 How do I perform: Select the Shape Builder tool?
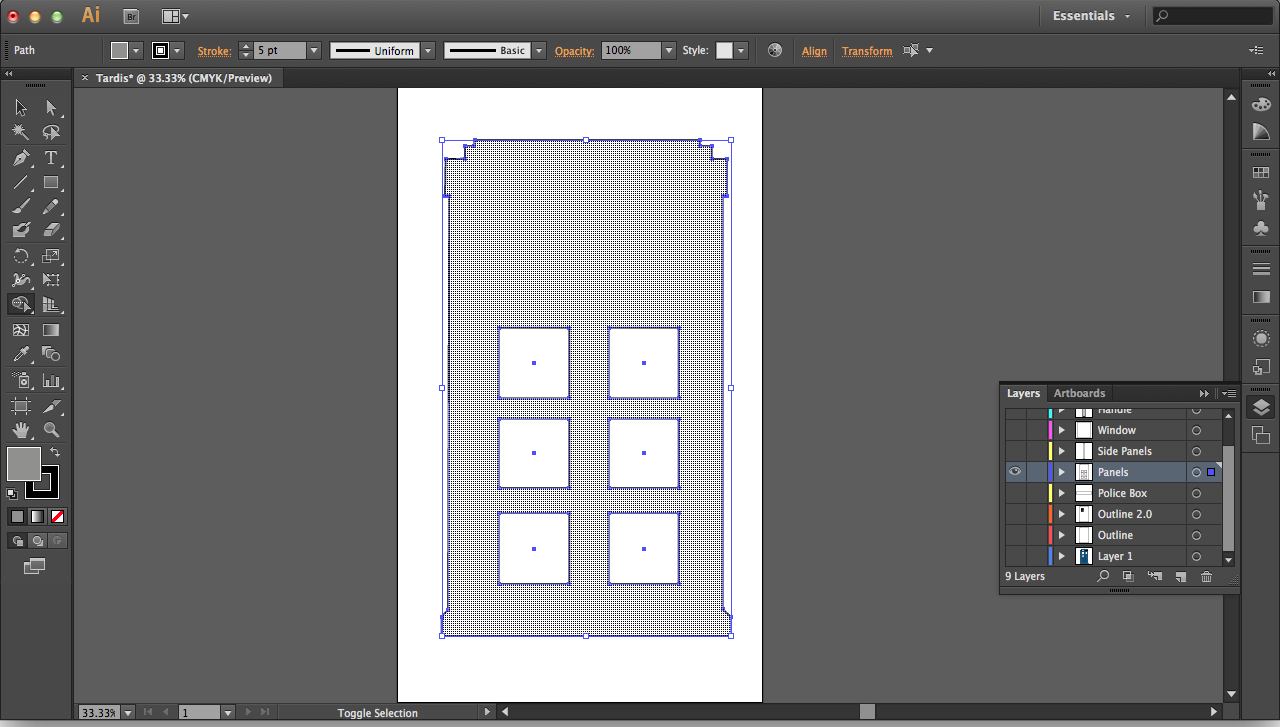(21, 305)
